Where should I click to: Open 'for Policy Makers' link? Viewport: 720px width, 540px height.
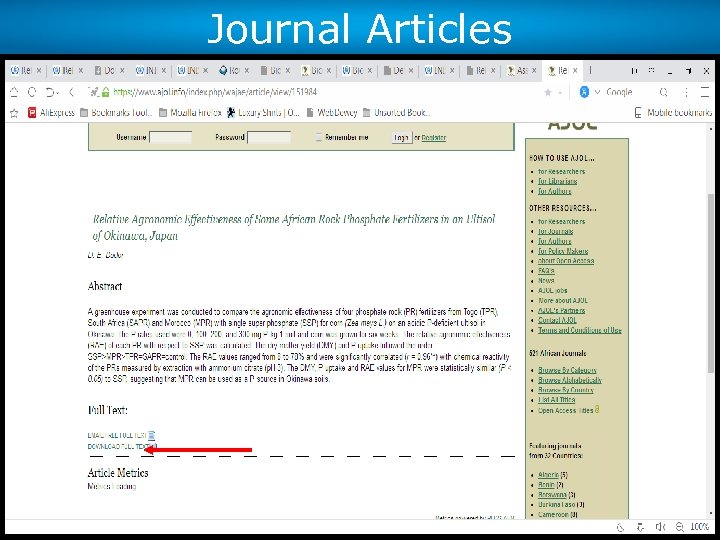563,251
